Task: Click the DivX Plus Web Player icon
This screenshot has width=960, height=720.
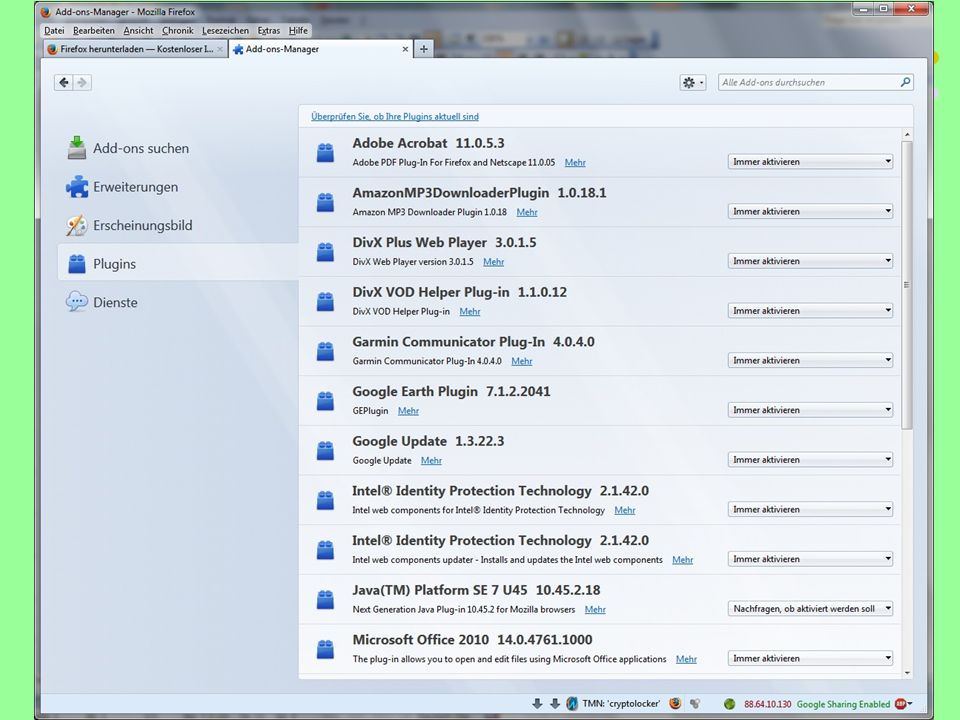Action: [325, 252]
